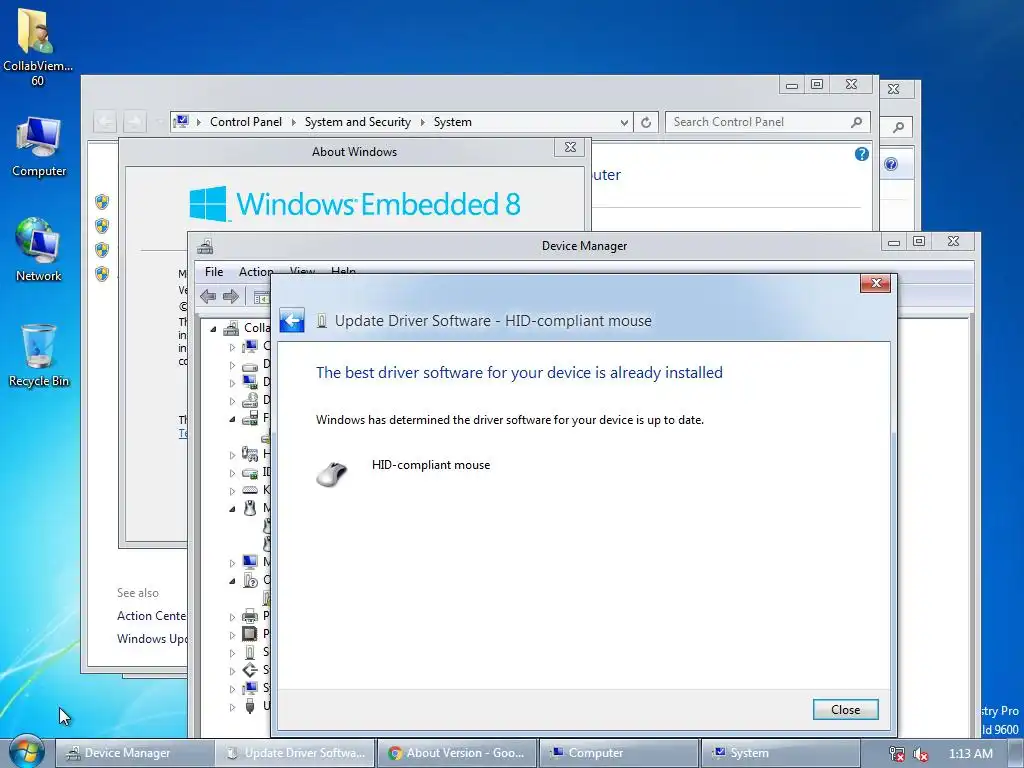Image resolution: width=1024 pixels, height=768 pixels.
Task: Open Windows Update link under See also
Action: [x=152, y=639]
